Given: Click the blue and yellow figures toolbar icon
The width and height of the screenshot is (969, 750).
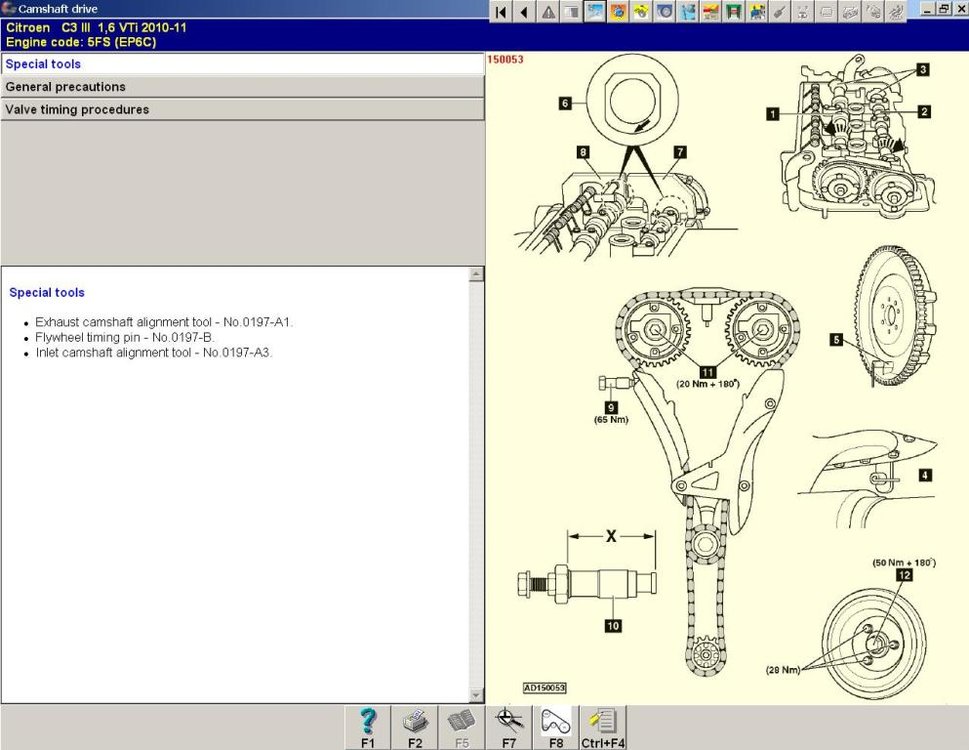Looking at the screenshot, I should click(x=758, y=11).
